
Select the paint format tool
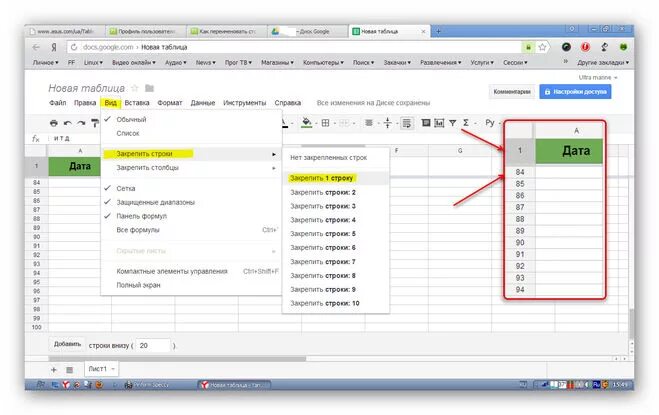(x=95, y=123)
